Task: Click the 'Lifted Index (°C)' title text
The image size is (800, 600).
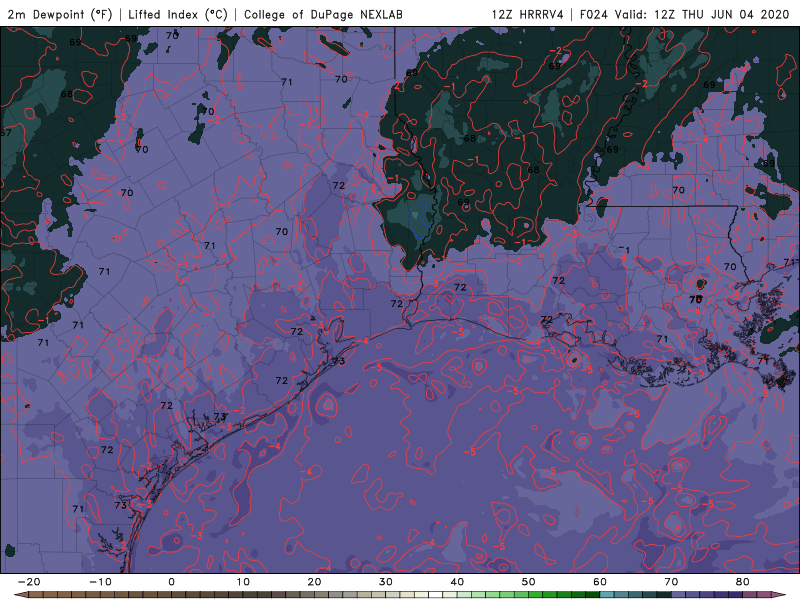Action: point(178,14)
